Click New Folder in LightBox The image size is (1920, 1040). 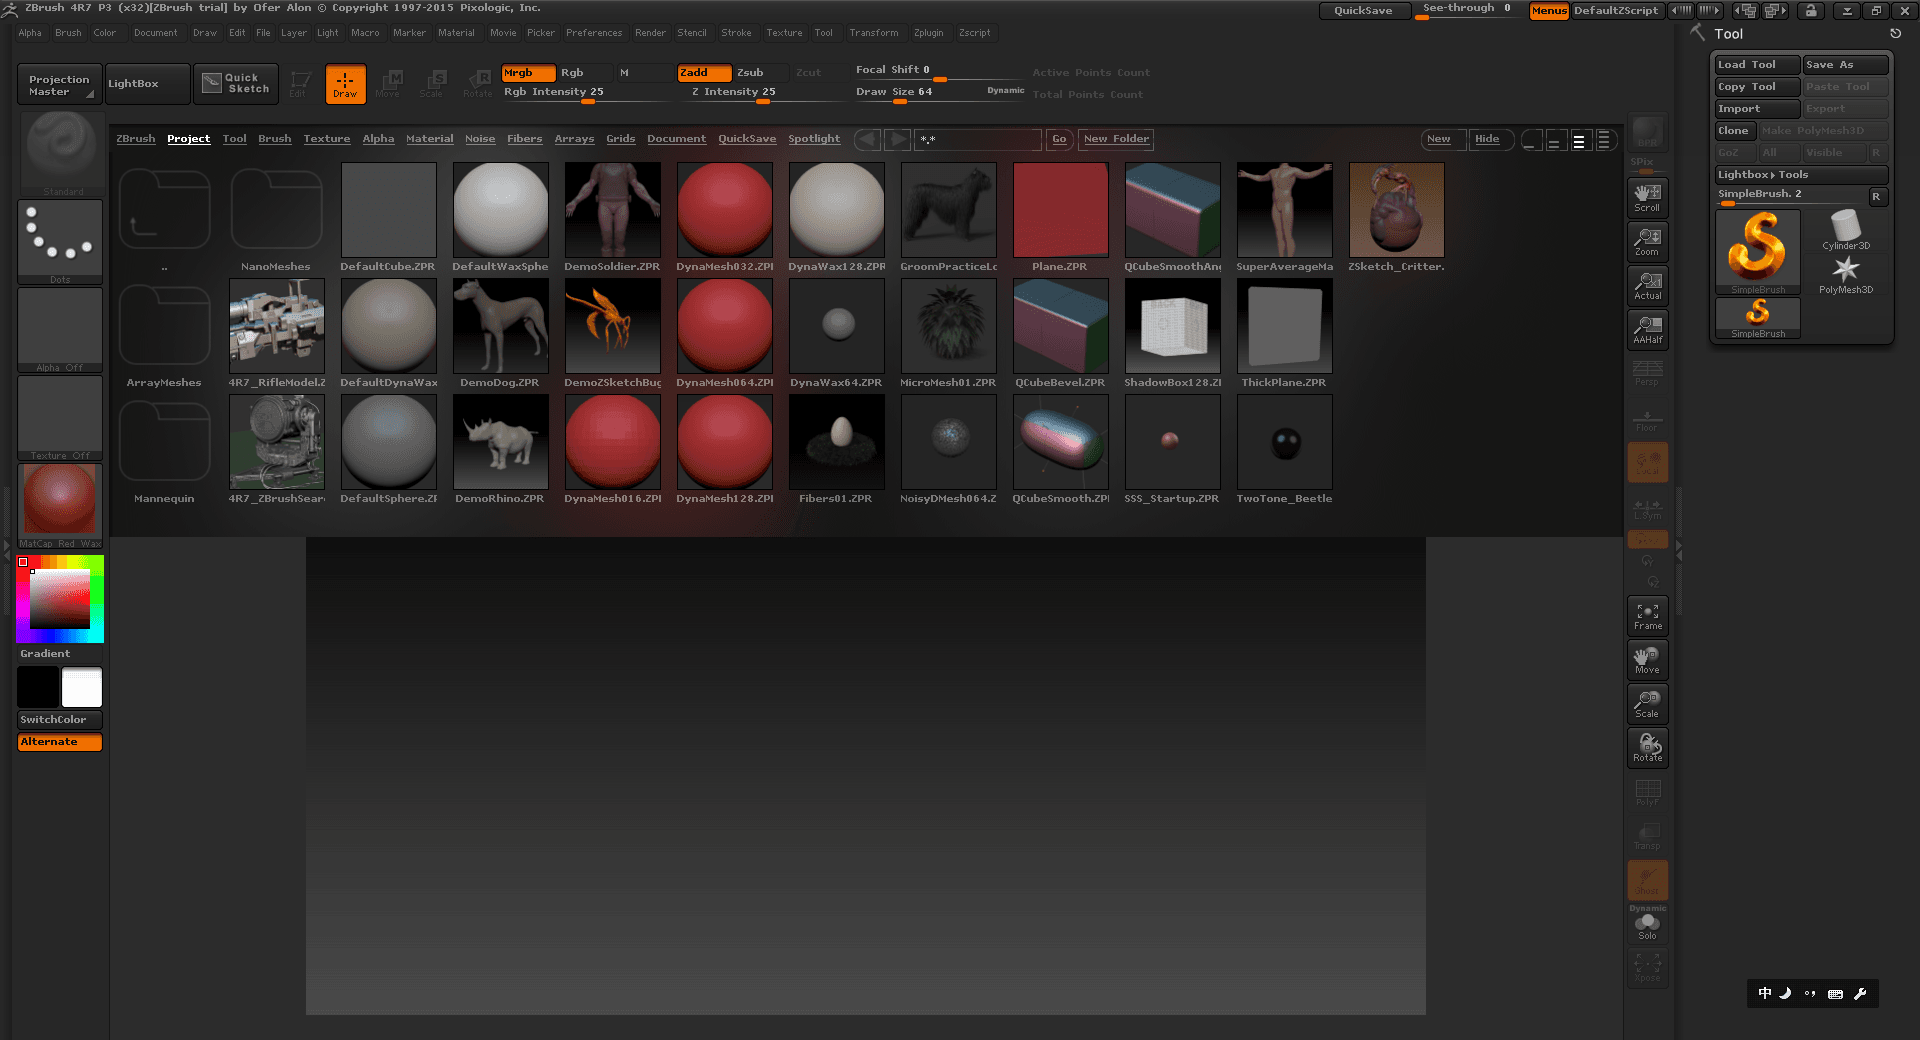1116,139
